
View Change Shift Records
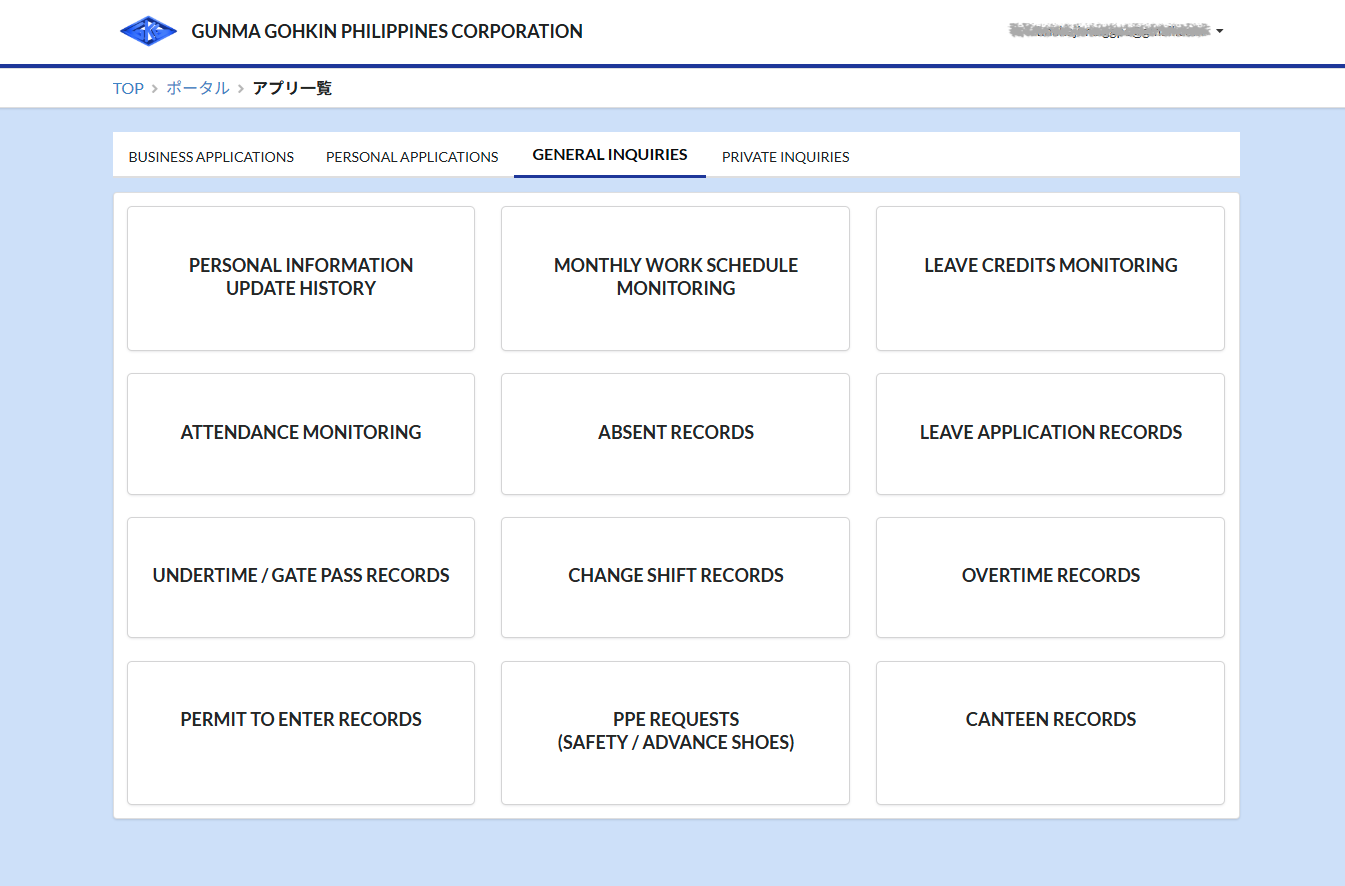click(x=675, y=576)
